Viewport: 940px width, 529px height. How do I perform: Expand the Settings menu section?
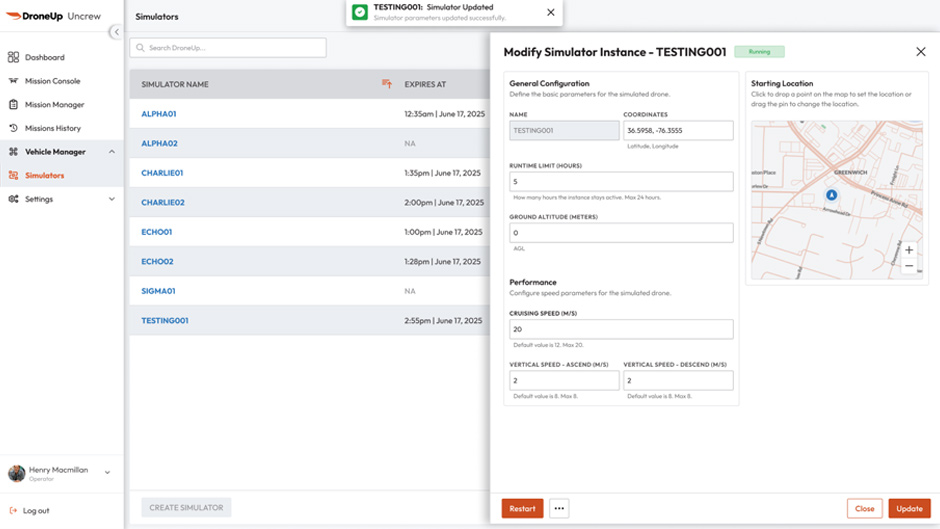tap(112, 199)
